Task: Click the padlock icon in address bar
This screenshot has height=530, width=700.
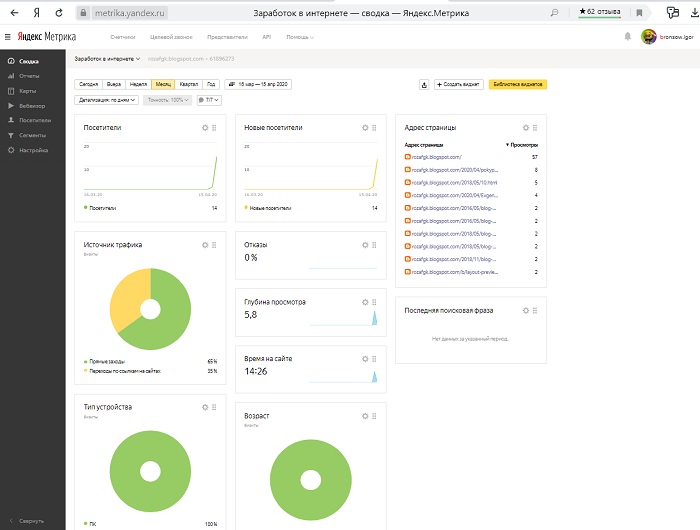Action: (83, 13)
